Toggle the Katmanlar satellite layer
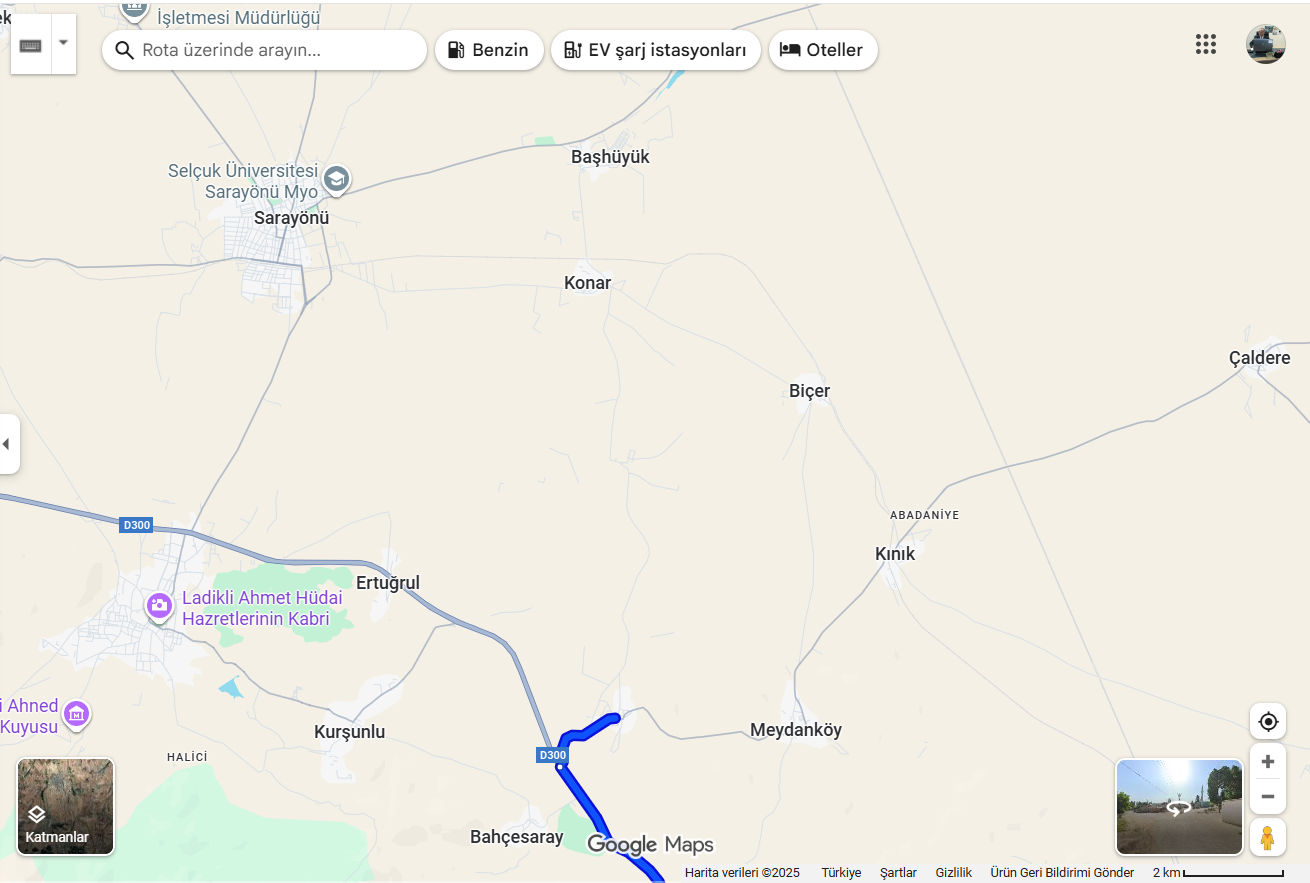This screenshot has width=1310, height=883. pos(66,807)
